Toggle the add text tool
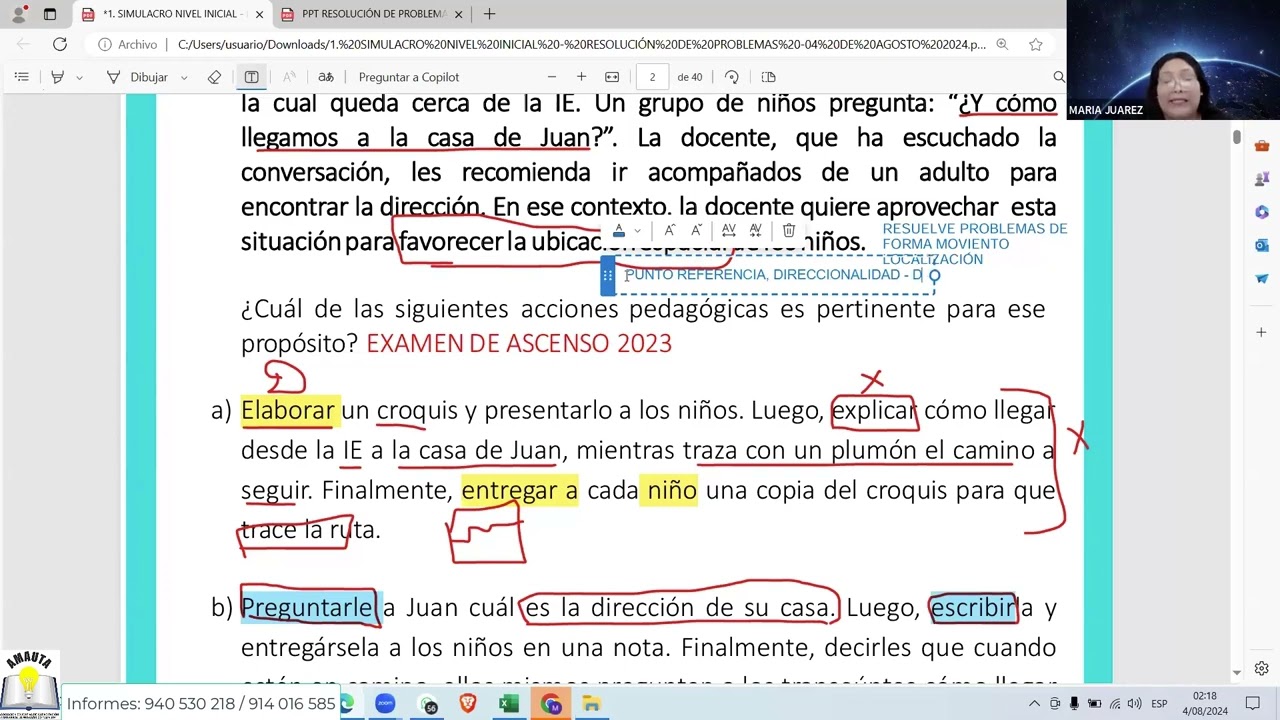The height and width of the screenshot is (720, 1280). pyautogui.click(x=251, y=77)
